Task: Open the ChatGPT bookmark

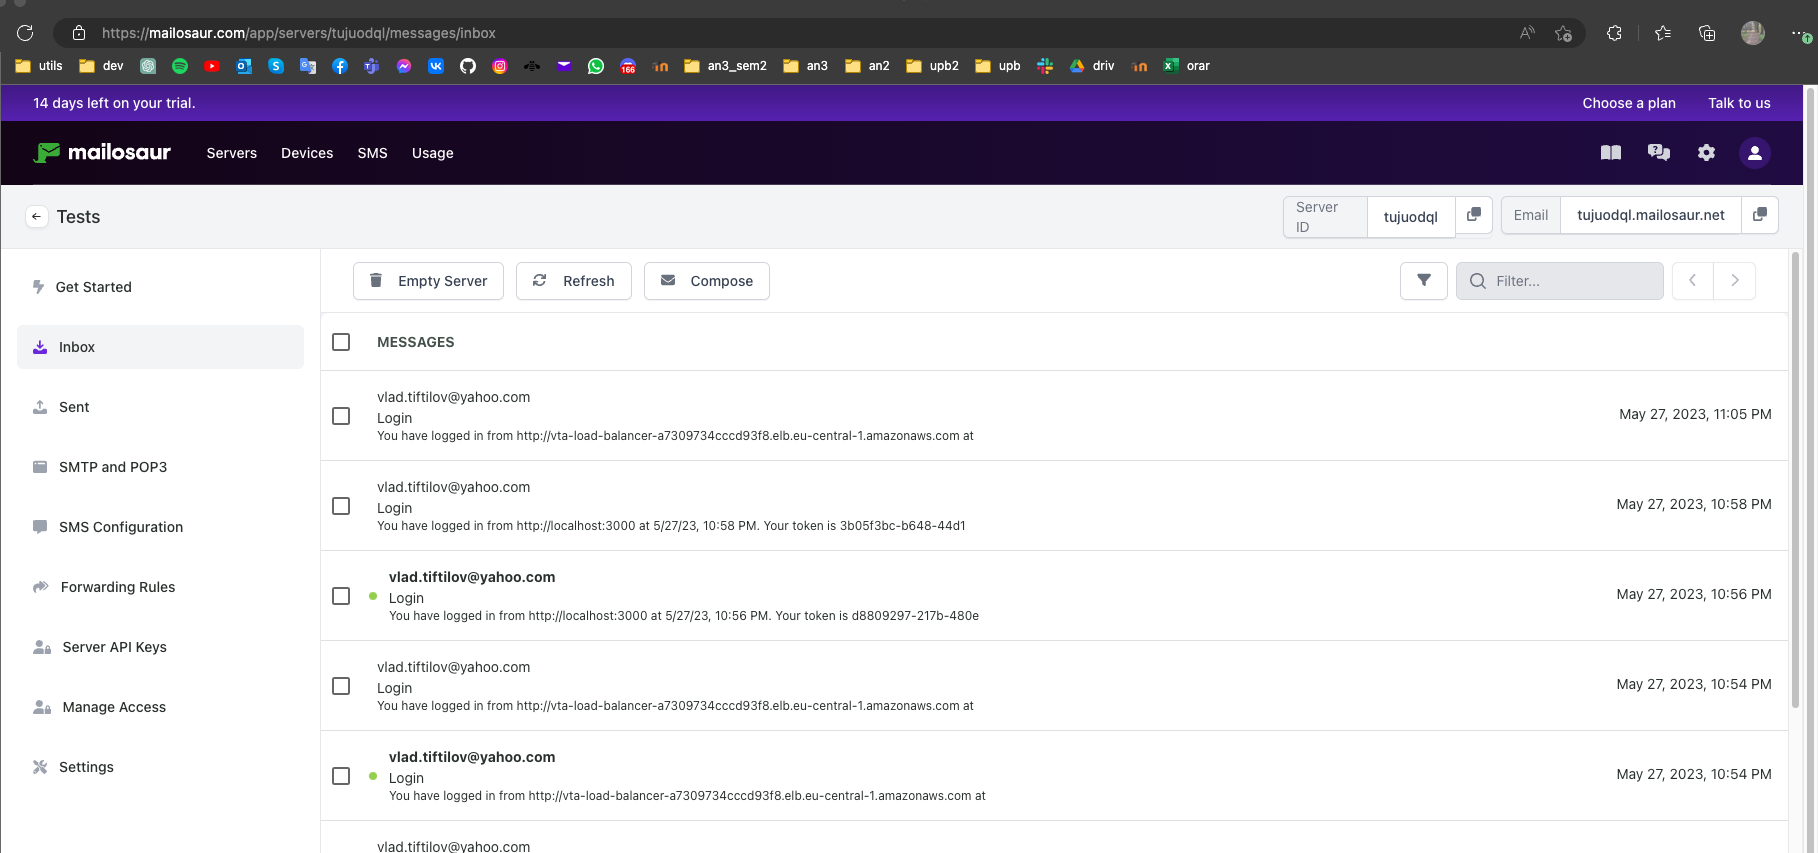Action: click(x=148, y=66)
